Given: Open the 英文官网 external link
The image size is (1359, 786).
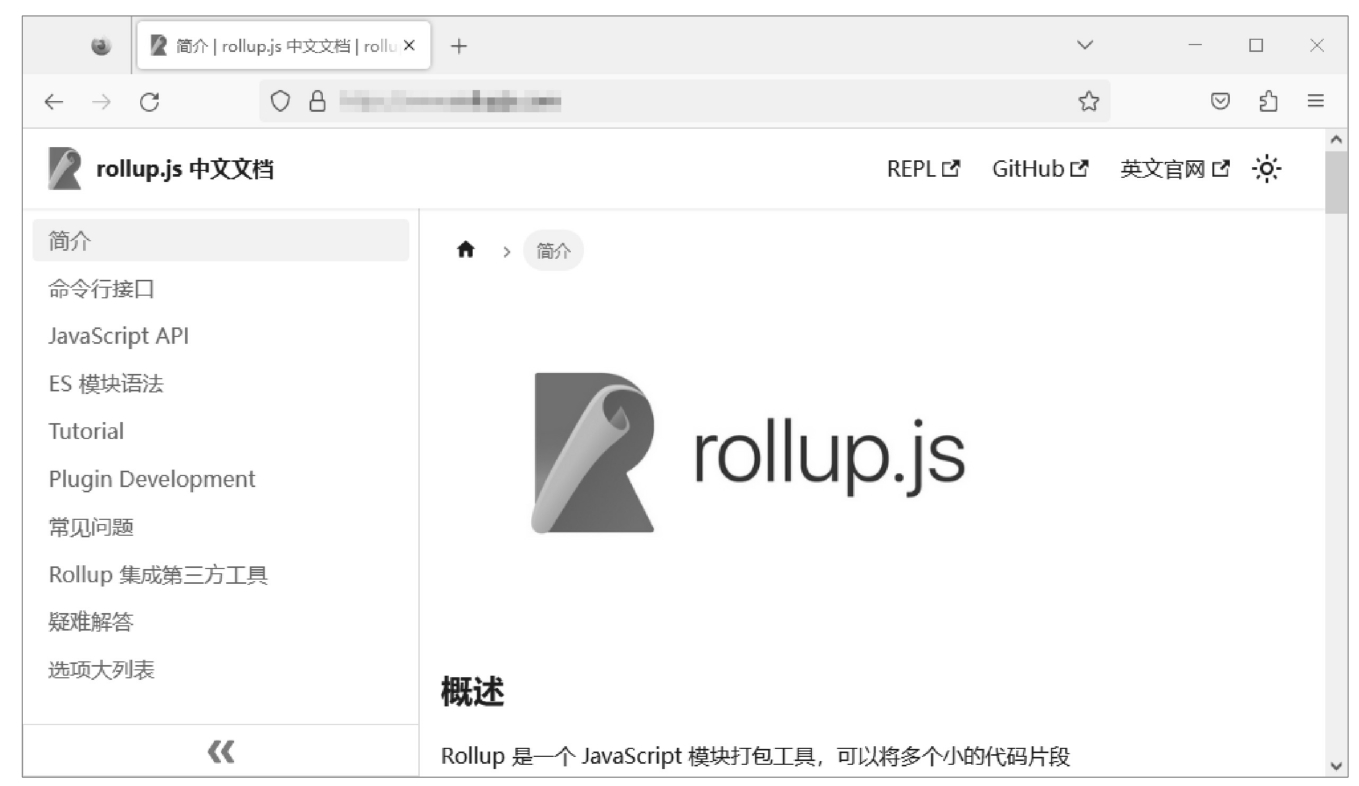Looking at the screenshot, I should tap(1175, 169).
